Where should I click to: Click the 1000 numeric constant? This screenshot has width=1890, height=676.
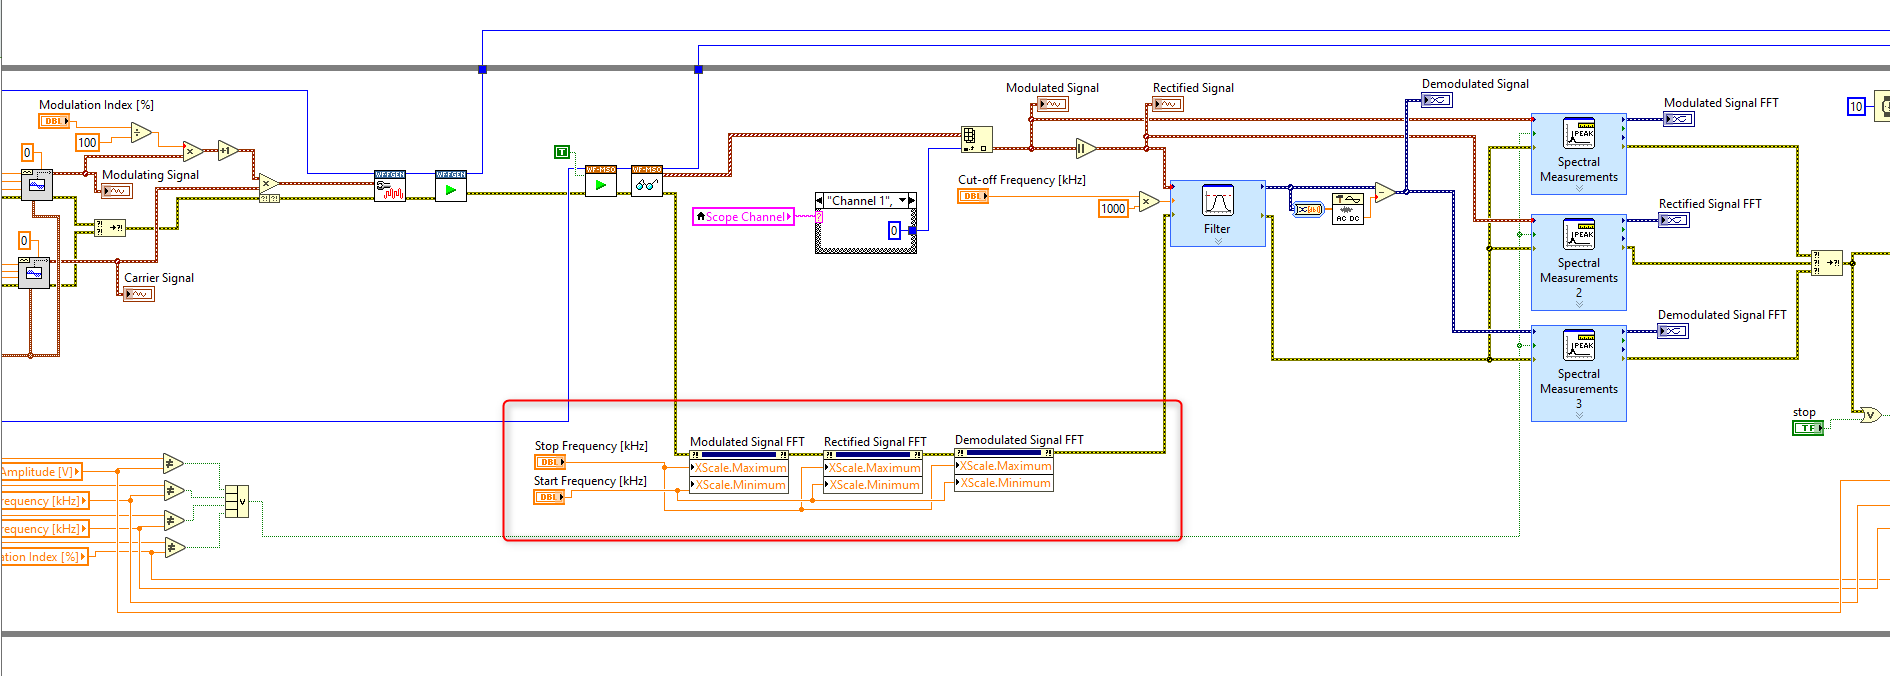click(1113, 208)
